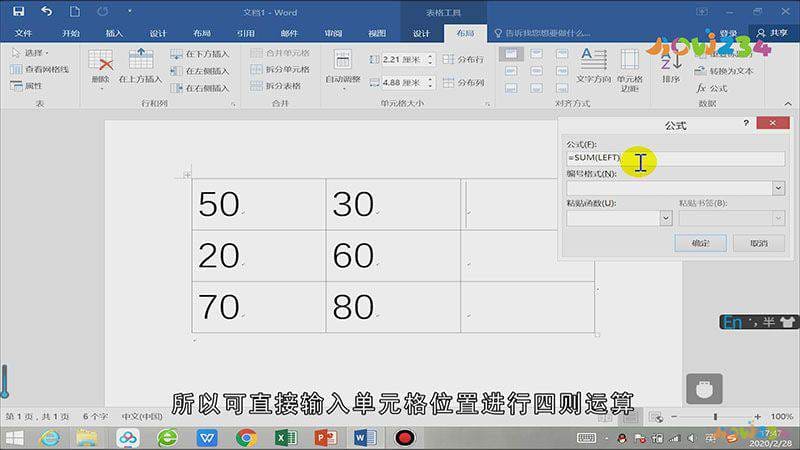Insert row with 在上方插入
The height and width of the screenshot is (450, 800).
140,66
